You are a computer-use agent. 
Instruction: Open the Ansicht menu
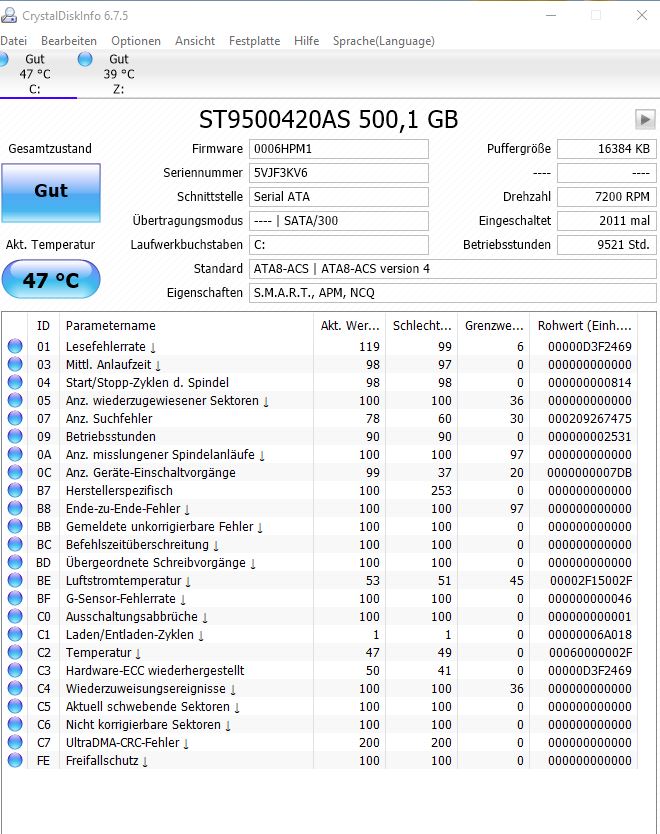coord(195,41)
